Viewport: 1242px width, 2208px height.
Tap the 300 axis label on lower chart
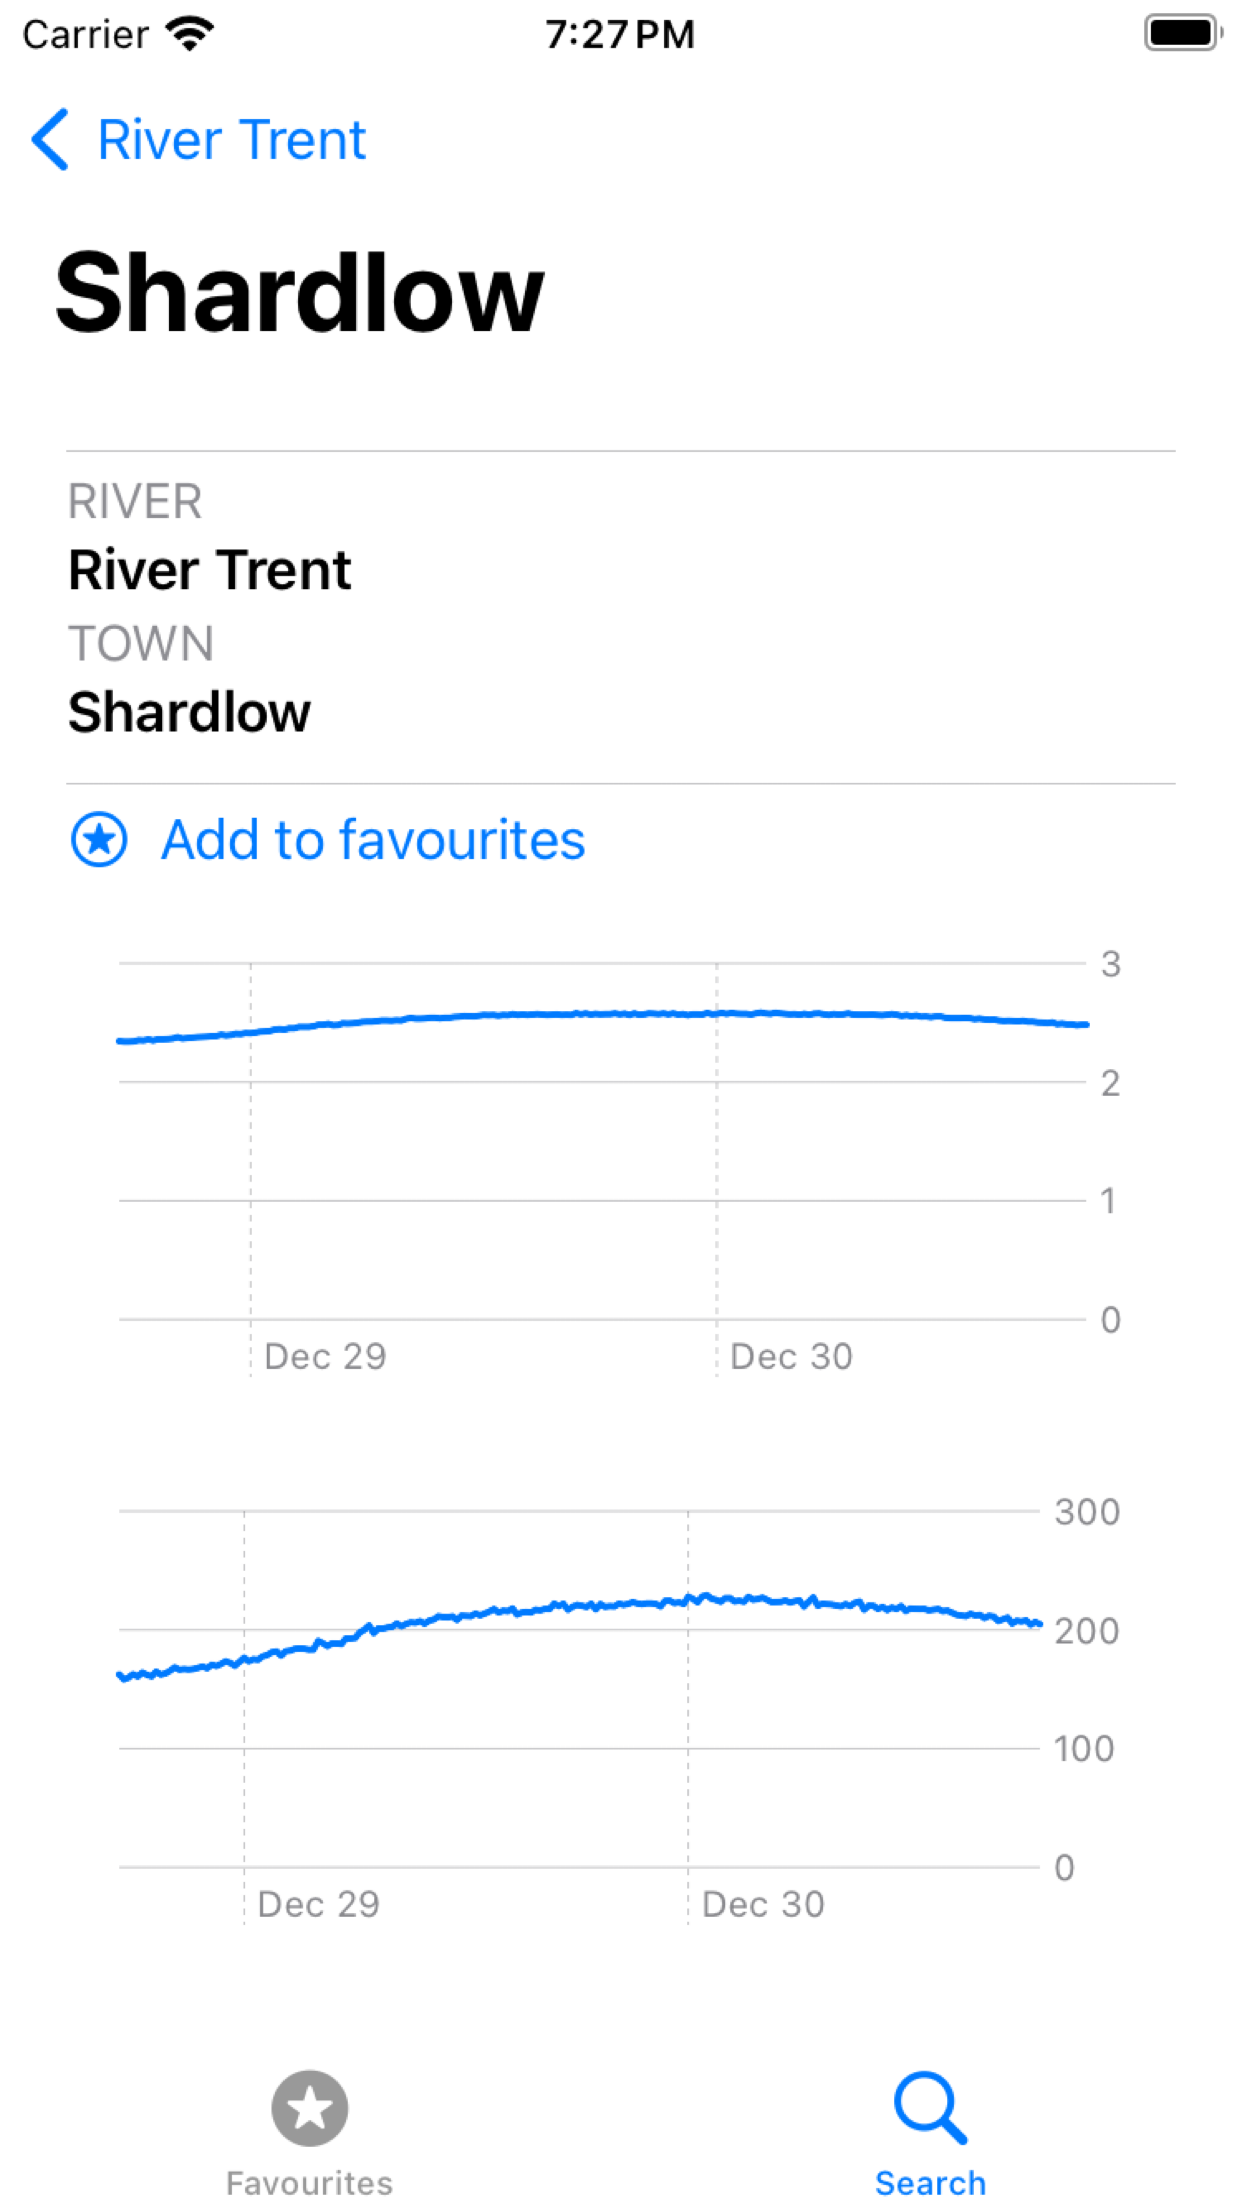coord(1087,1512)
